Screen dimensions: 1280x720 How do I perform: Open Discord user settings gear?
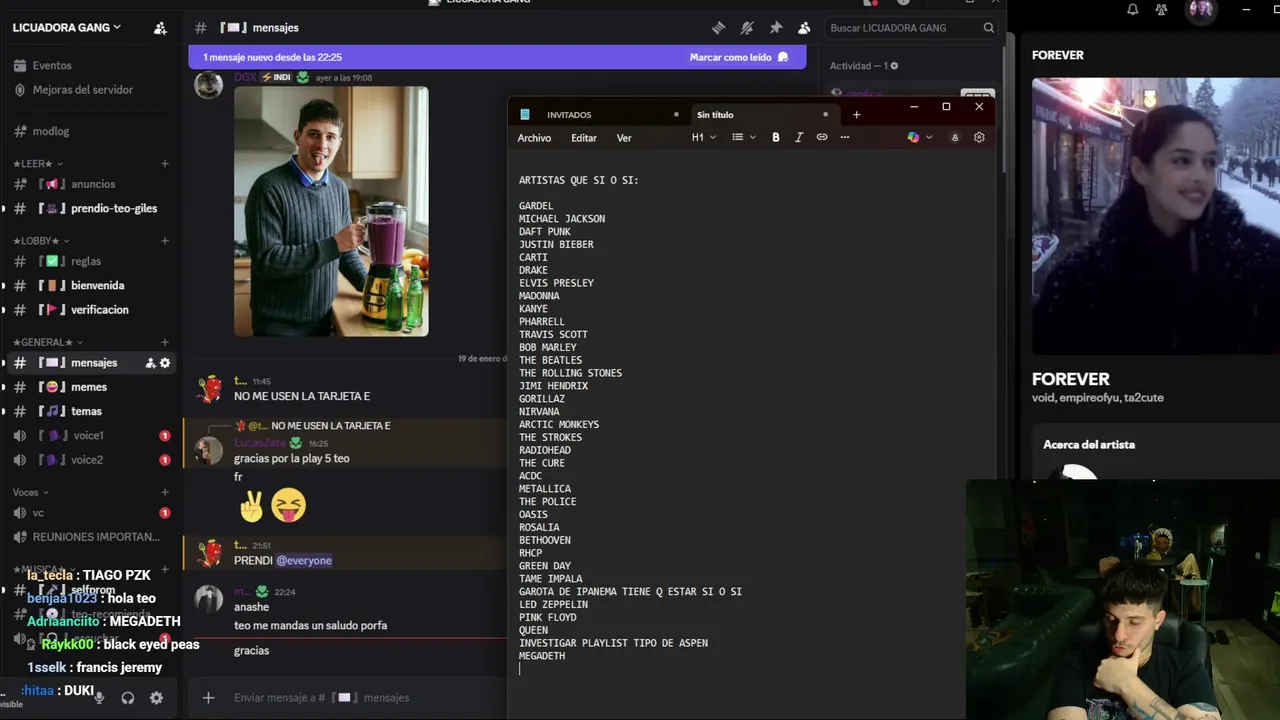point(156,698)
